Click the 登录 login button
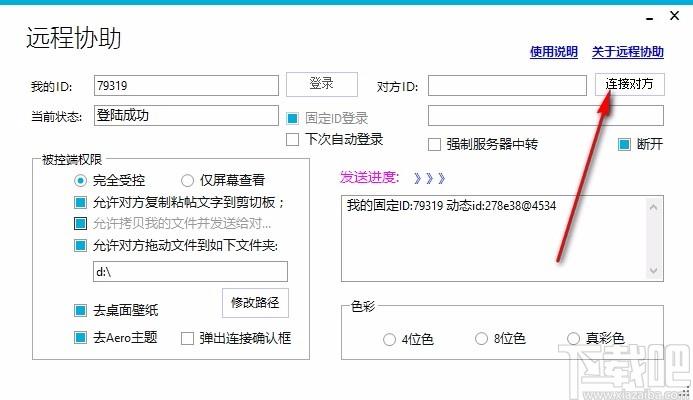 pos(322,84)
